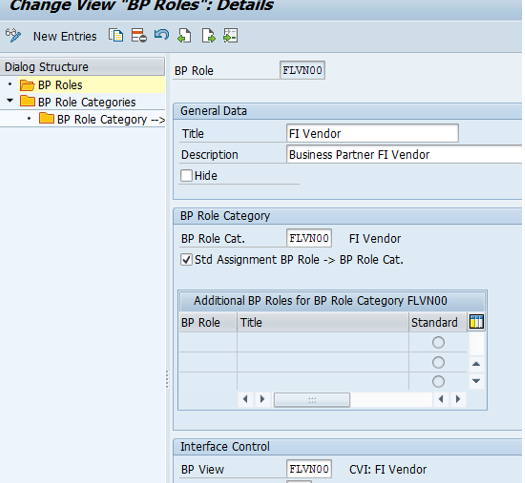Click the New Entries button
The width and height of the screenshot is (525, 483).
pos(65,36)
